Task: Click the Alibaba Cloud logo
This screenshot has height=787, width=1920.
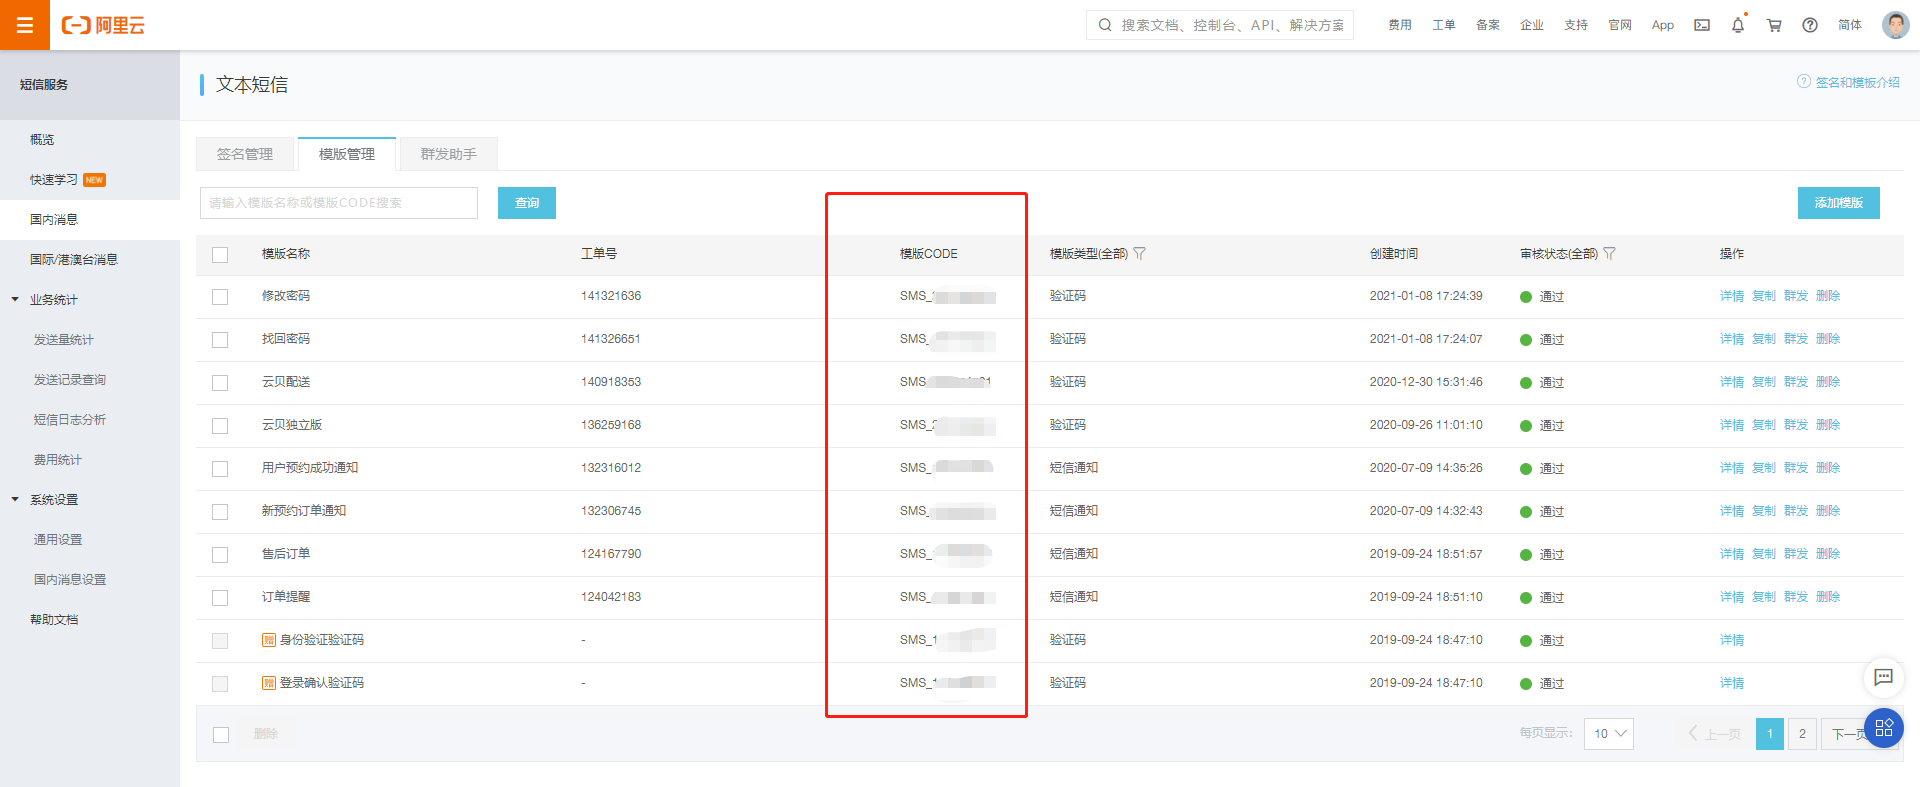Action: click(x=104, y=25)
